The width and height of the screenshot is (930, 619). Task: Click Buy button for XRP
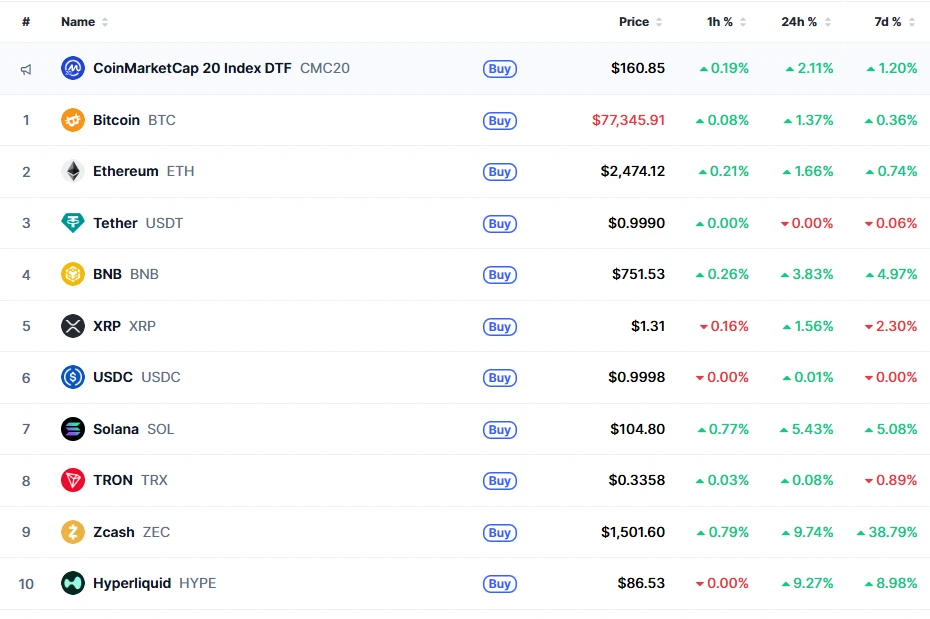click(x=499, y=327)
